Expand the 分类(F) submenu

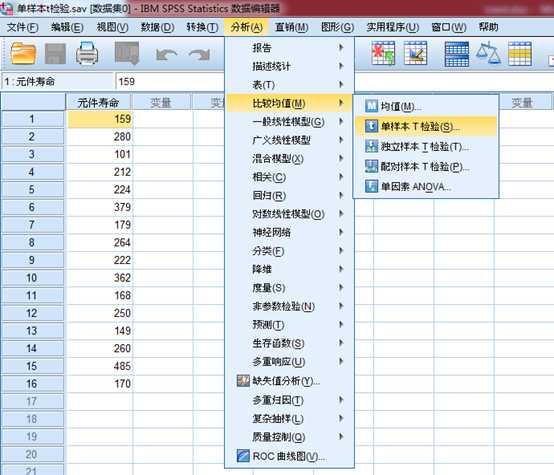point(289,251)
